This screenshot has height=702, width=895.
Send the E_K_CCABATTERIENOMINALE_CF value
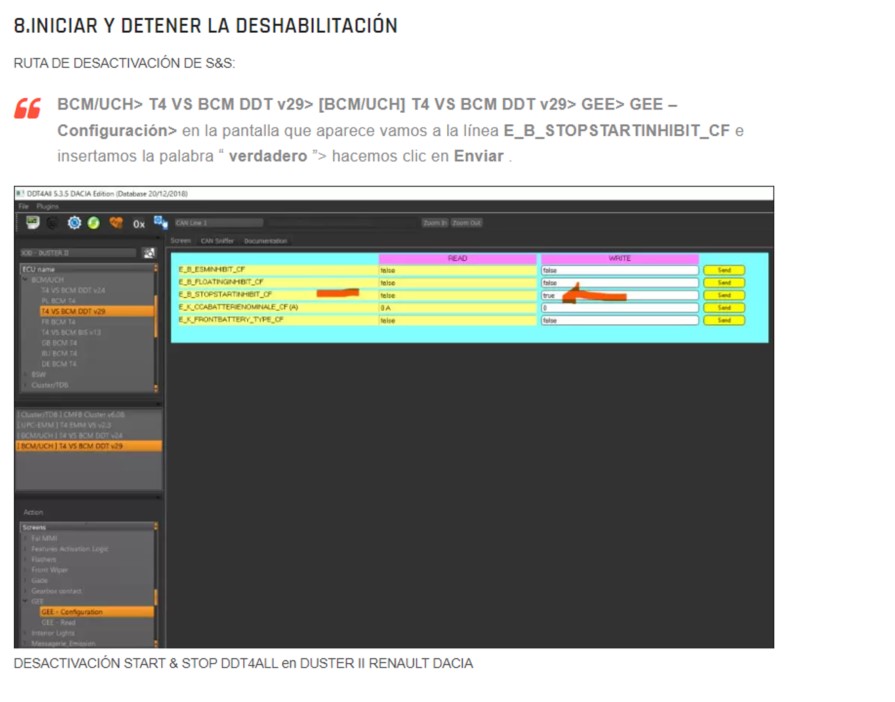pos(724,308)
